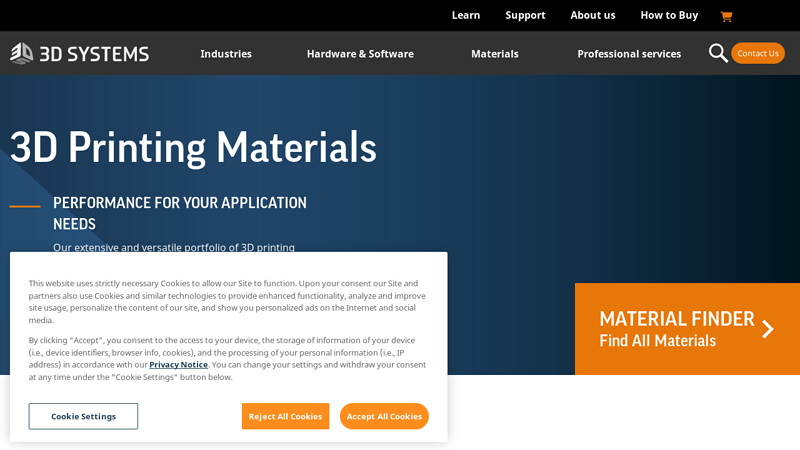Expand the Professional services menu

629,54
